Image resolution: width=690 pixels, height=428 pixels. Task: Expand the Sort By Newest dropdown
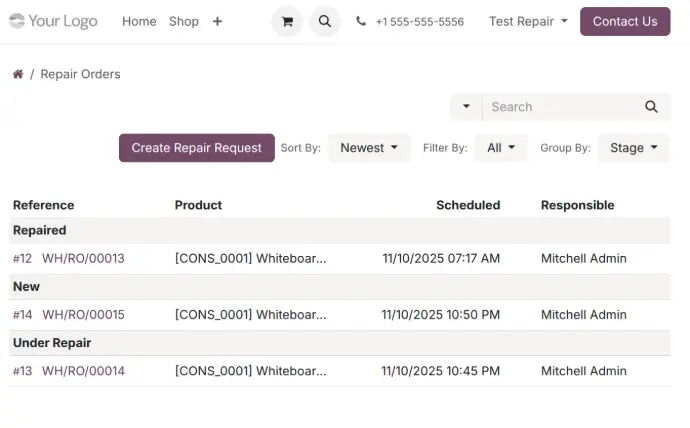click(369, 148)
